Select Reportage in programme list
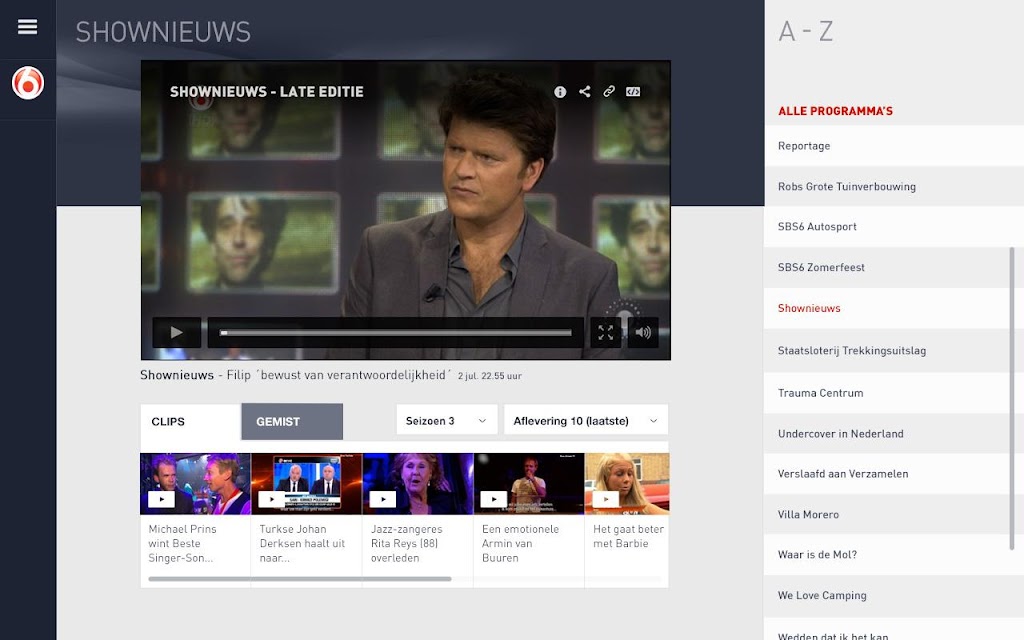Viewport: 1024px width, 640px height. [893, 146]
